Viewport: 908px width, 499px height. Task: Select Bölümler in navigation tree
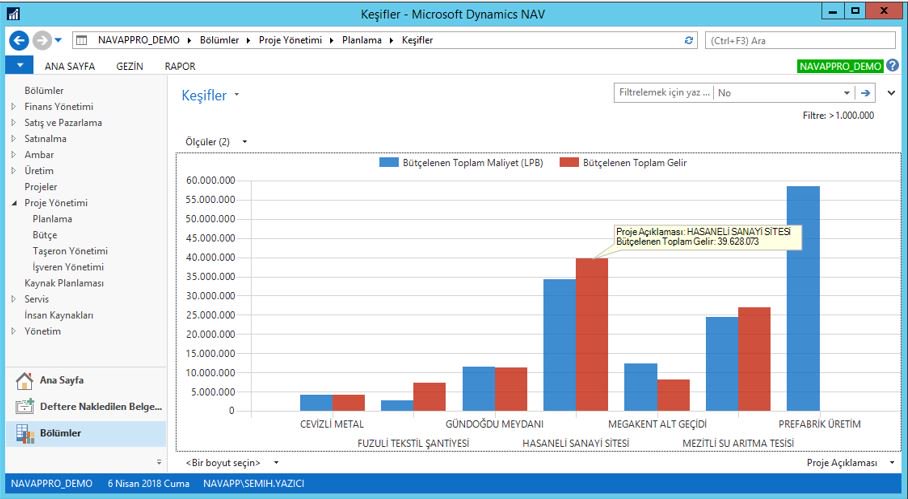point(44,90)
